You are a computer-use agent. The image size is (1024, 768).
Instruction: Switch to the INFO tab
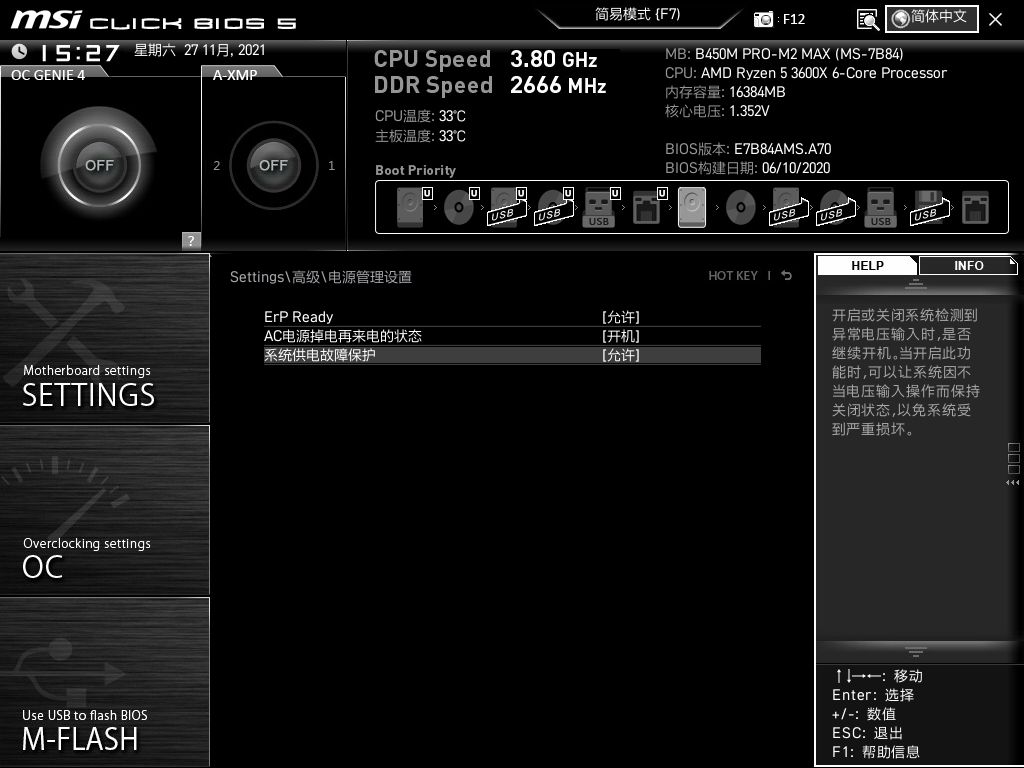[x=968, y=265]
